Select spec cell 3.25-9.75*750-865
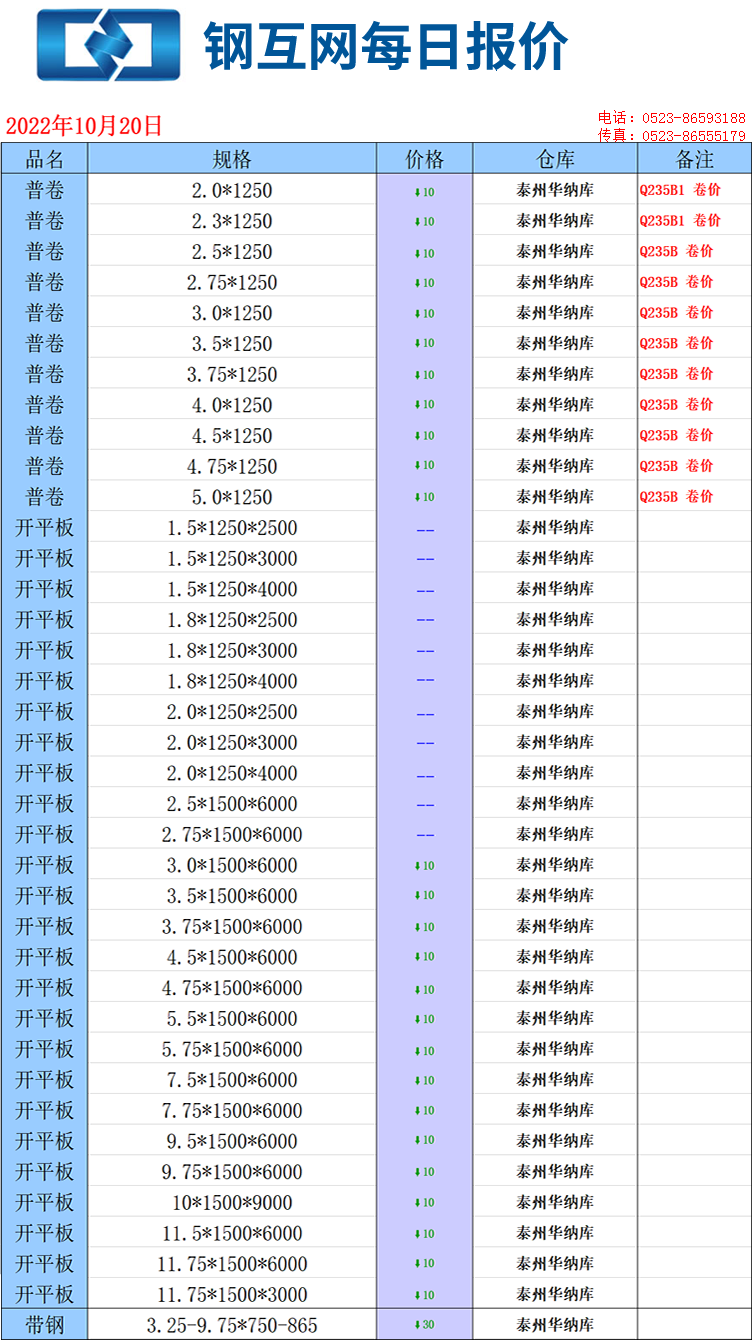Image resolution: width=752 pixels, height=1340 pixels. click(232, 1325)
